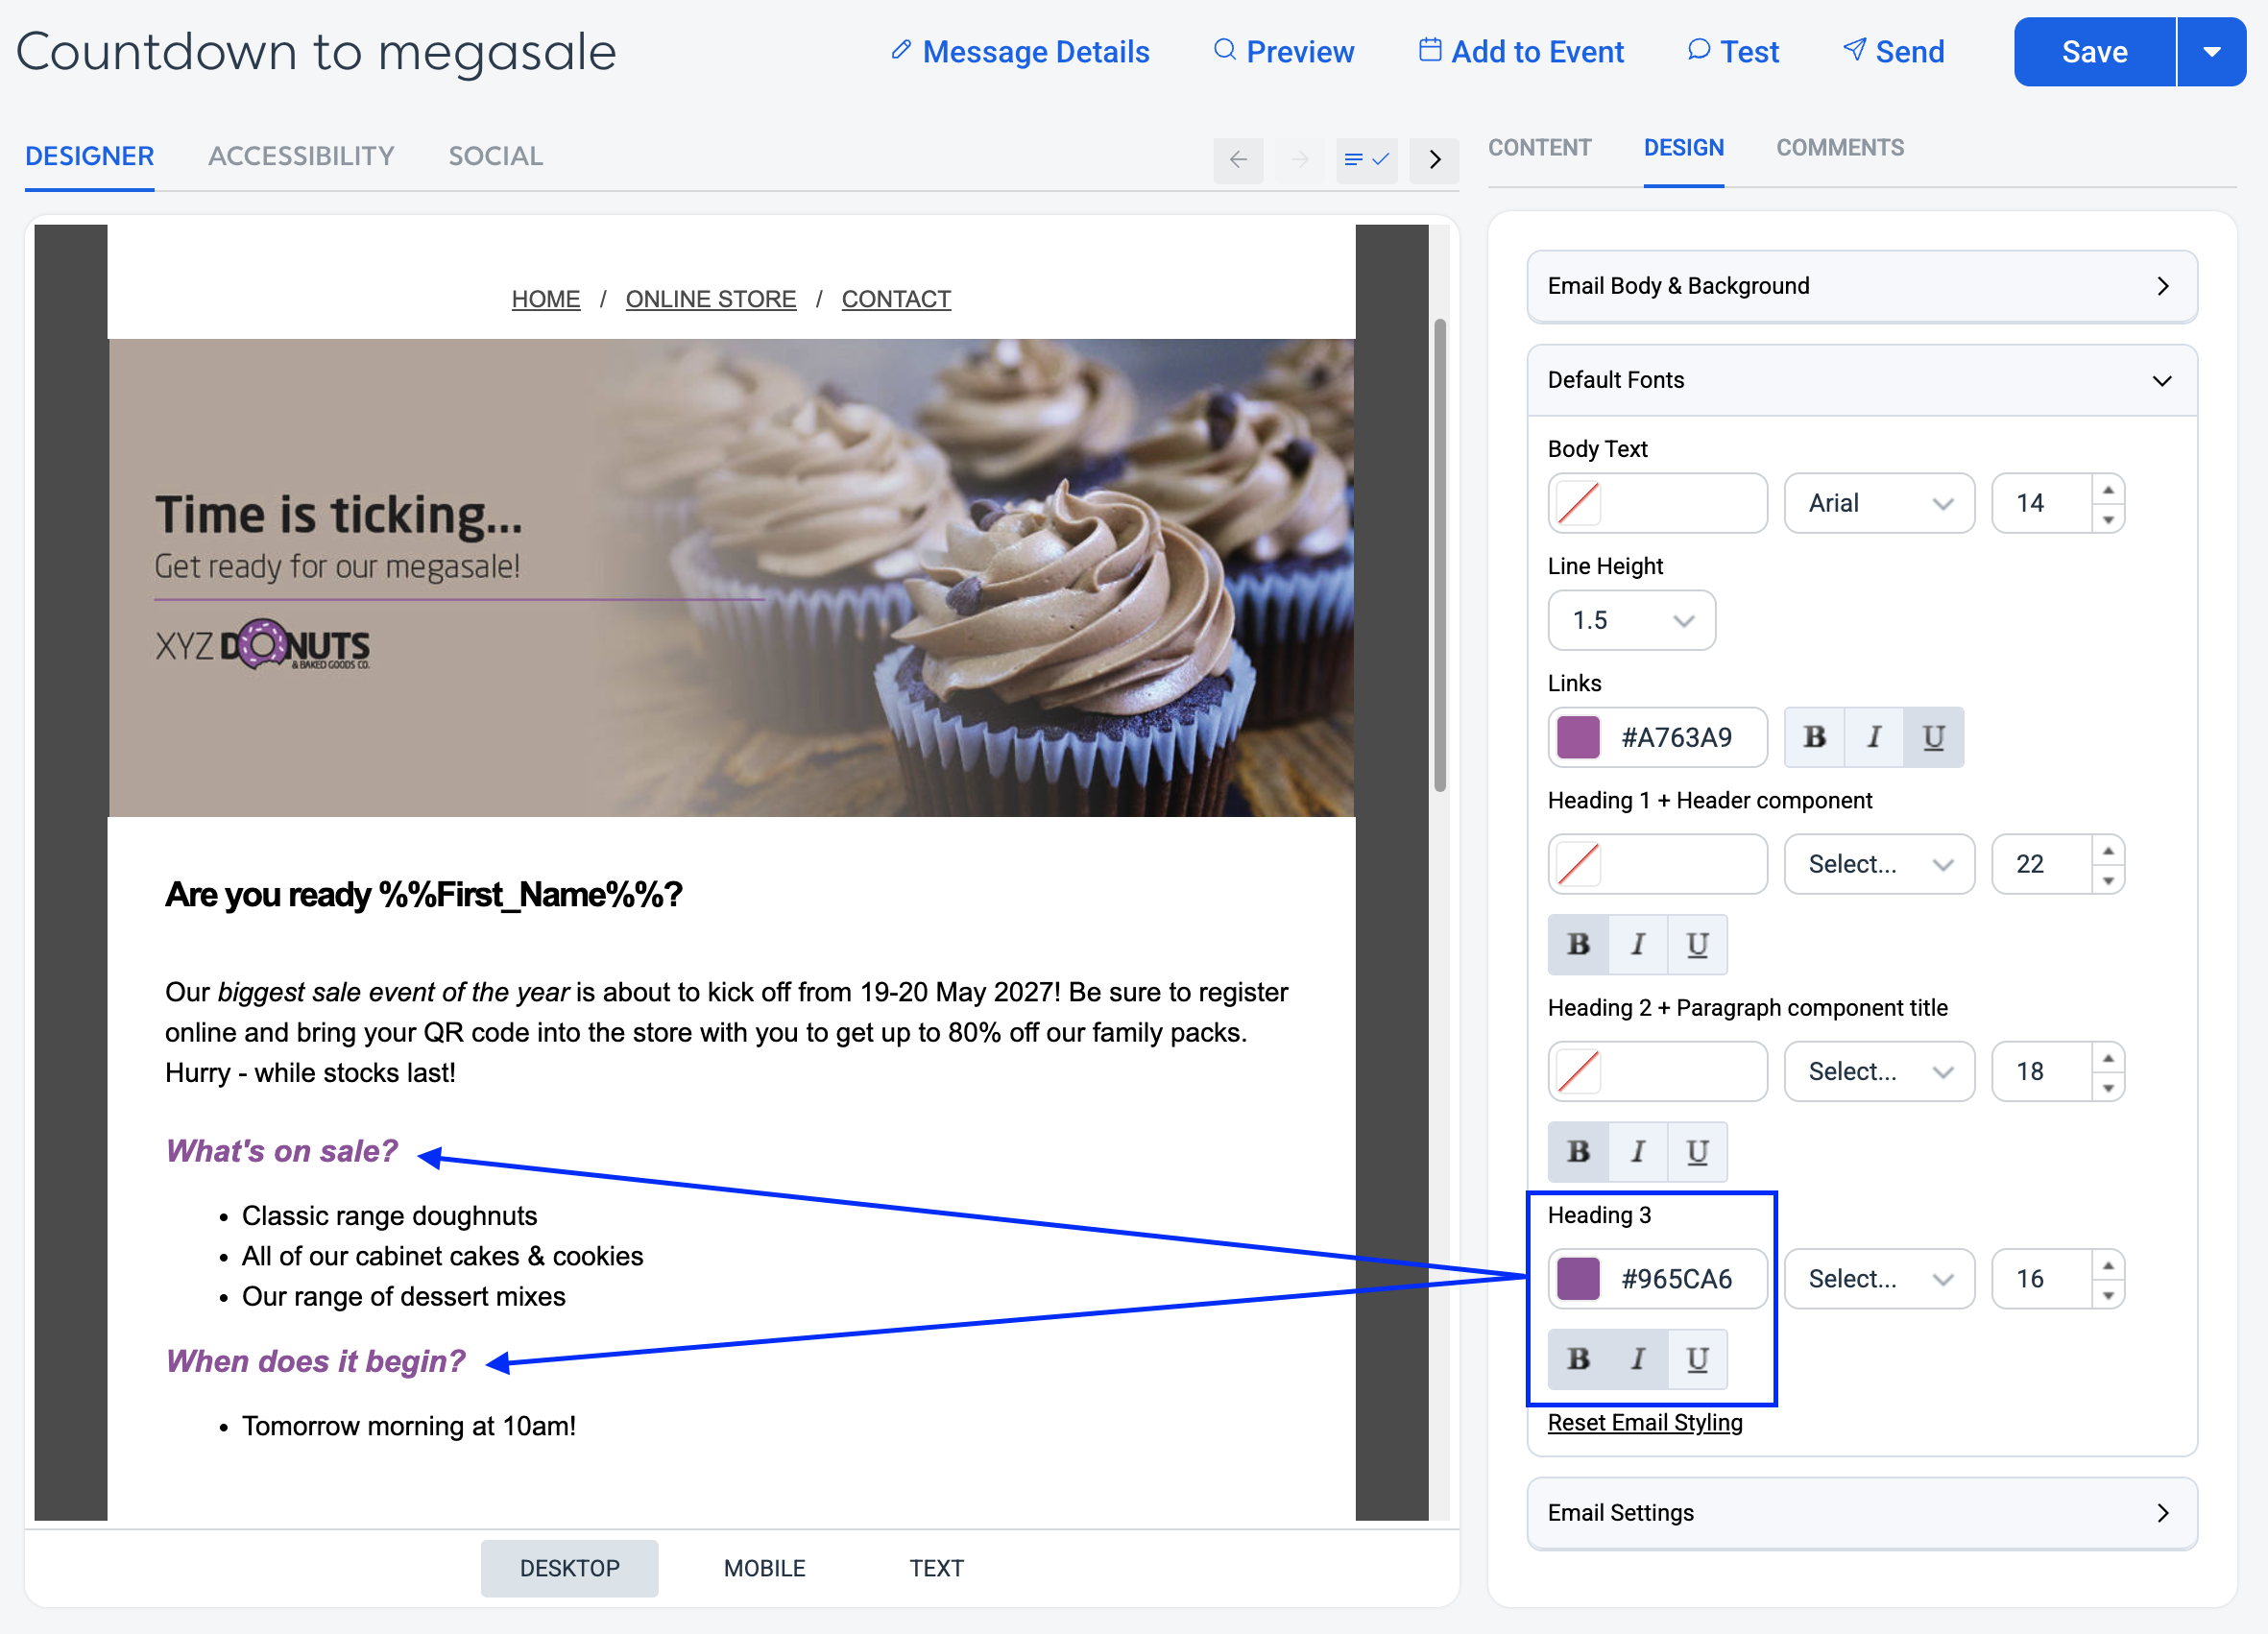Click the Links color swatch #A763A9

point(1578,737)
